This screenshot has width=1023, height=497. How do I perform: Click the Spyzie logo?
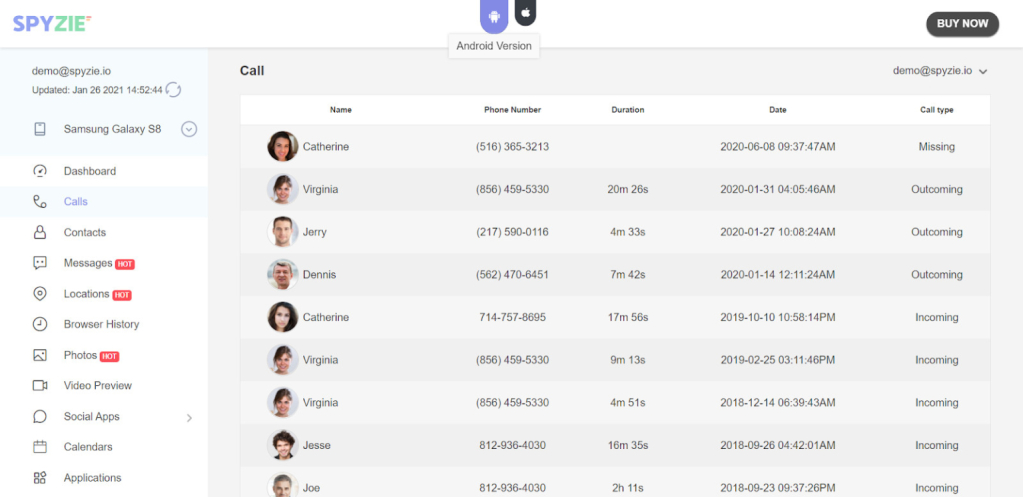(x=52, y=23)
